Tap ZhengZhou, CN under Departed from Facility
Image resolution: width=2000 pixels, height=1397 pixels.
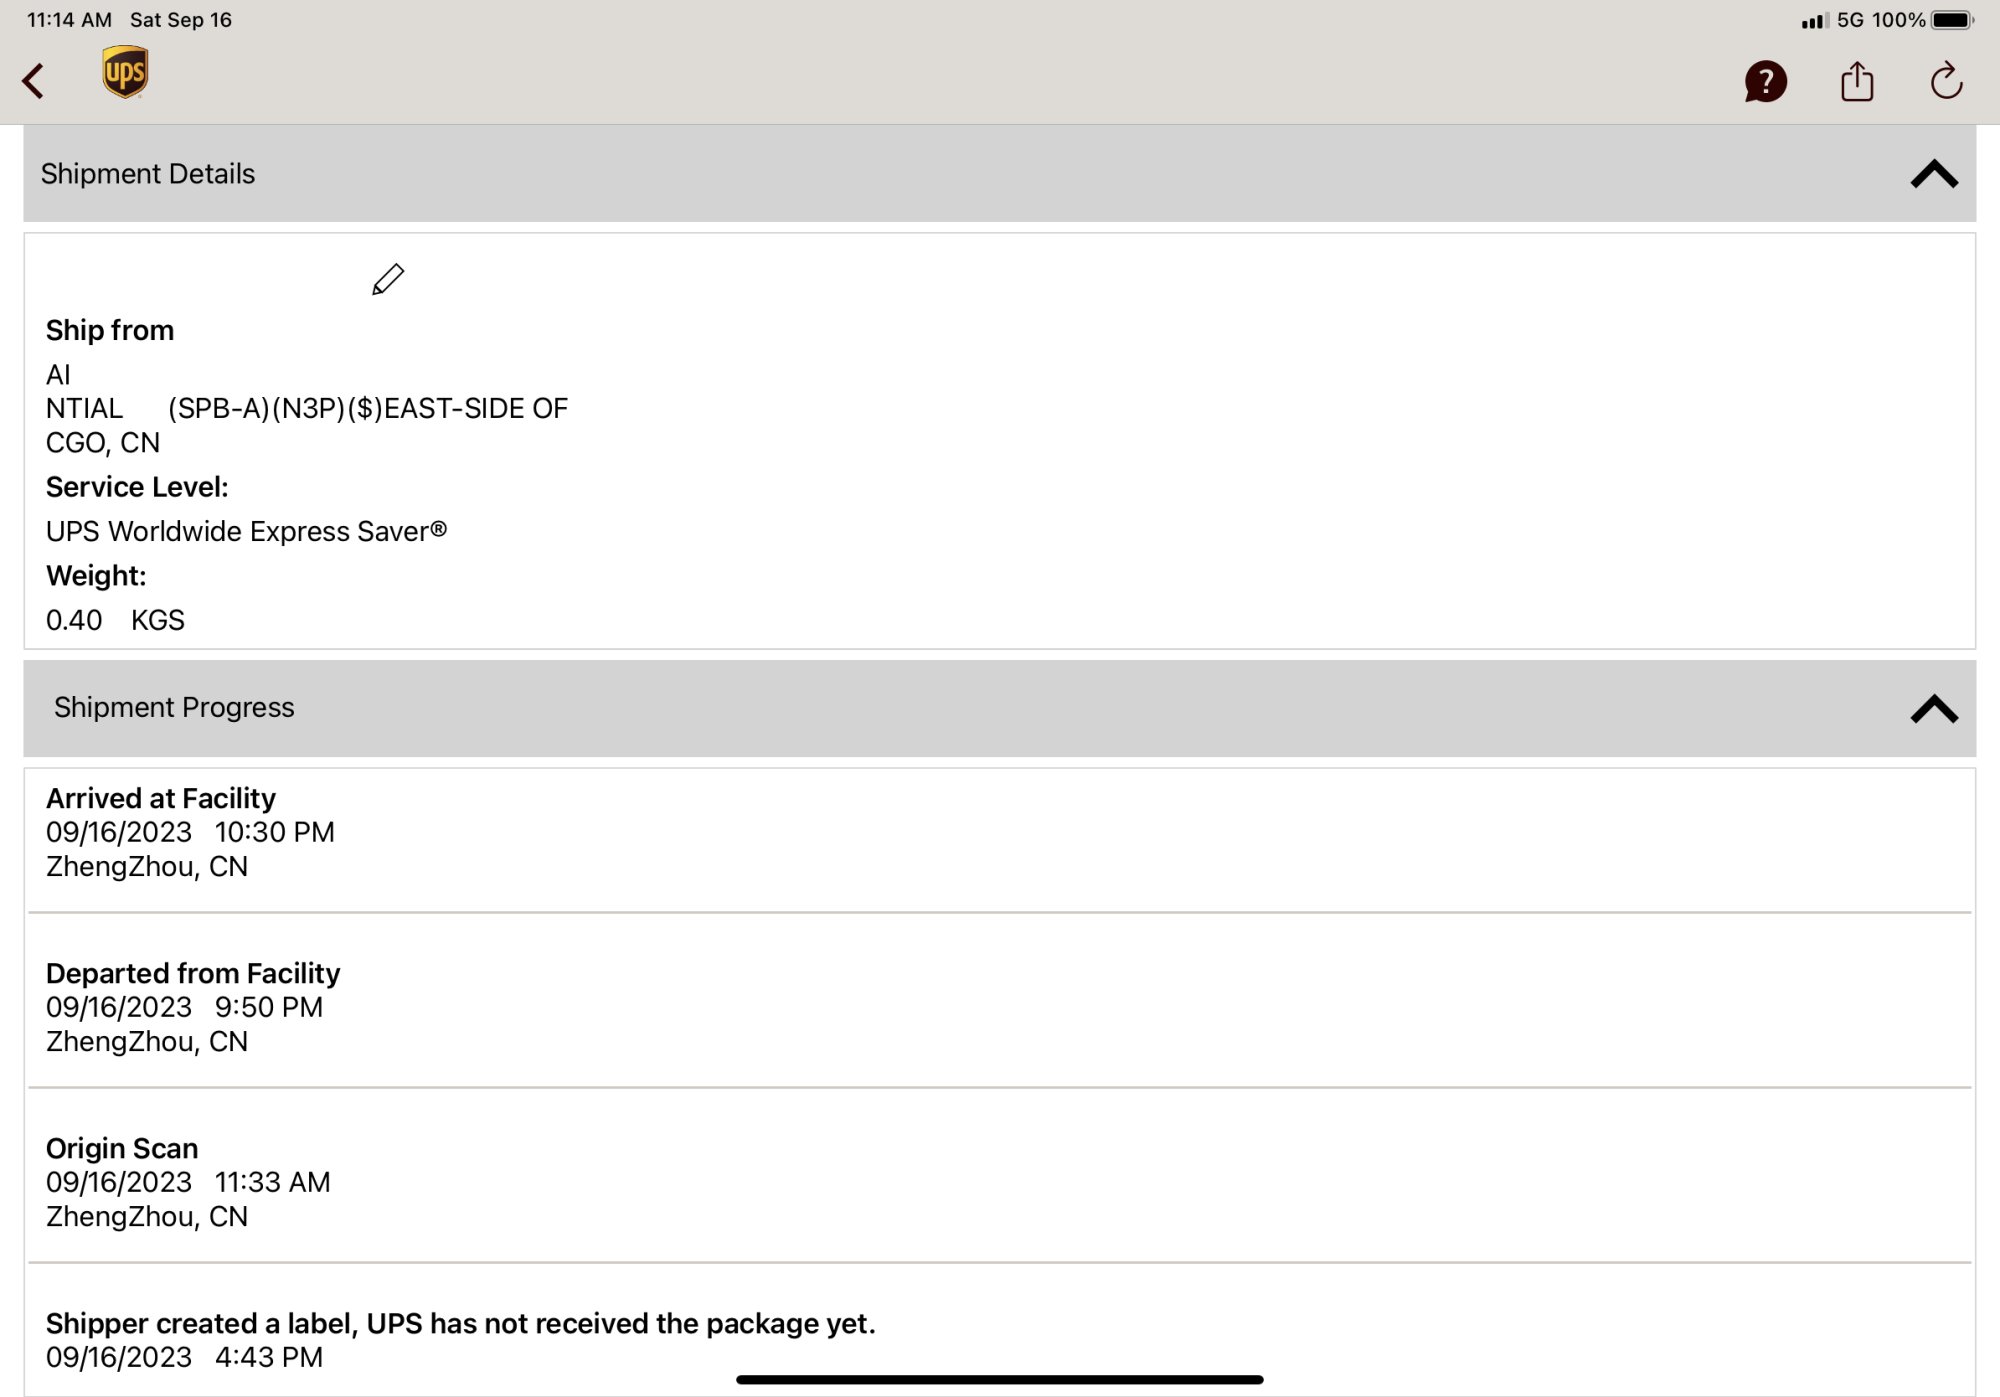(147, 1041)
